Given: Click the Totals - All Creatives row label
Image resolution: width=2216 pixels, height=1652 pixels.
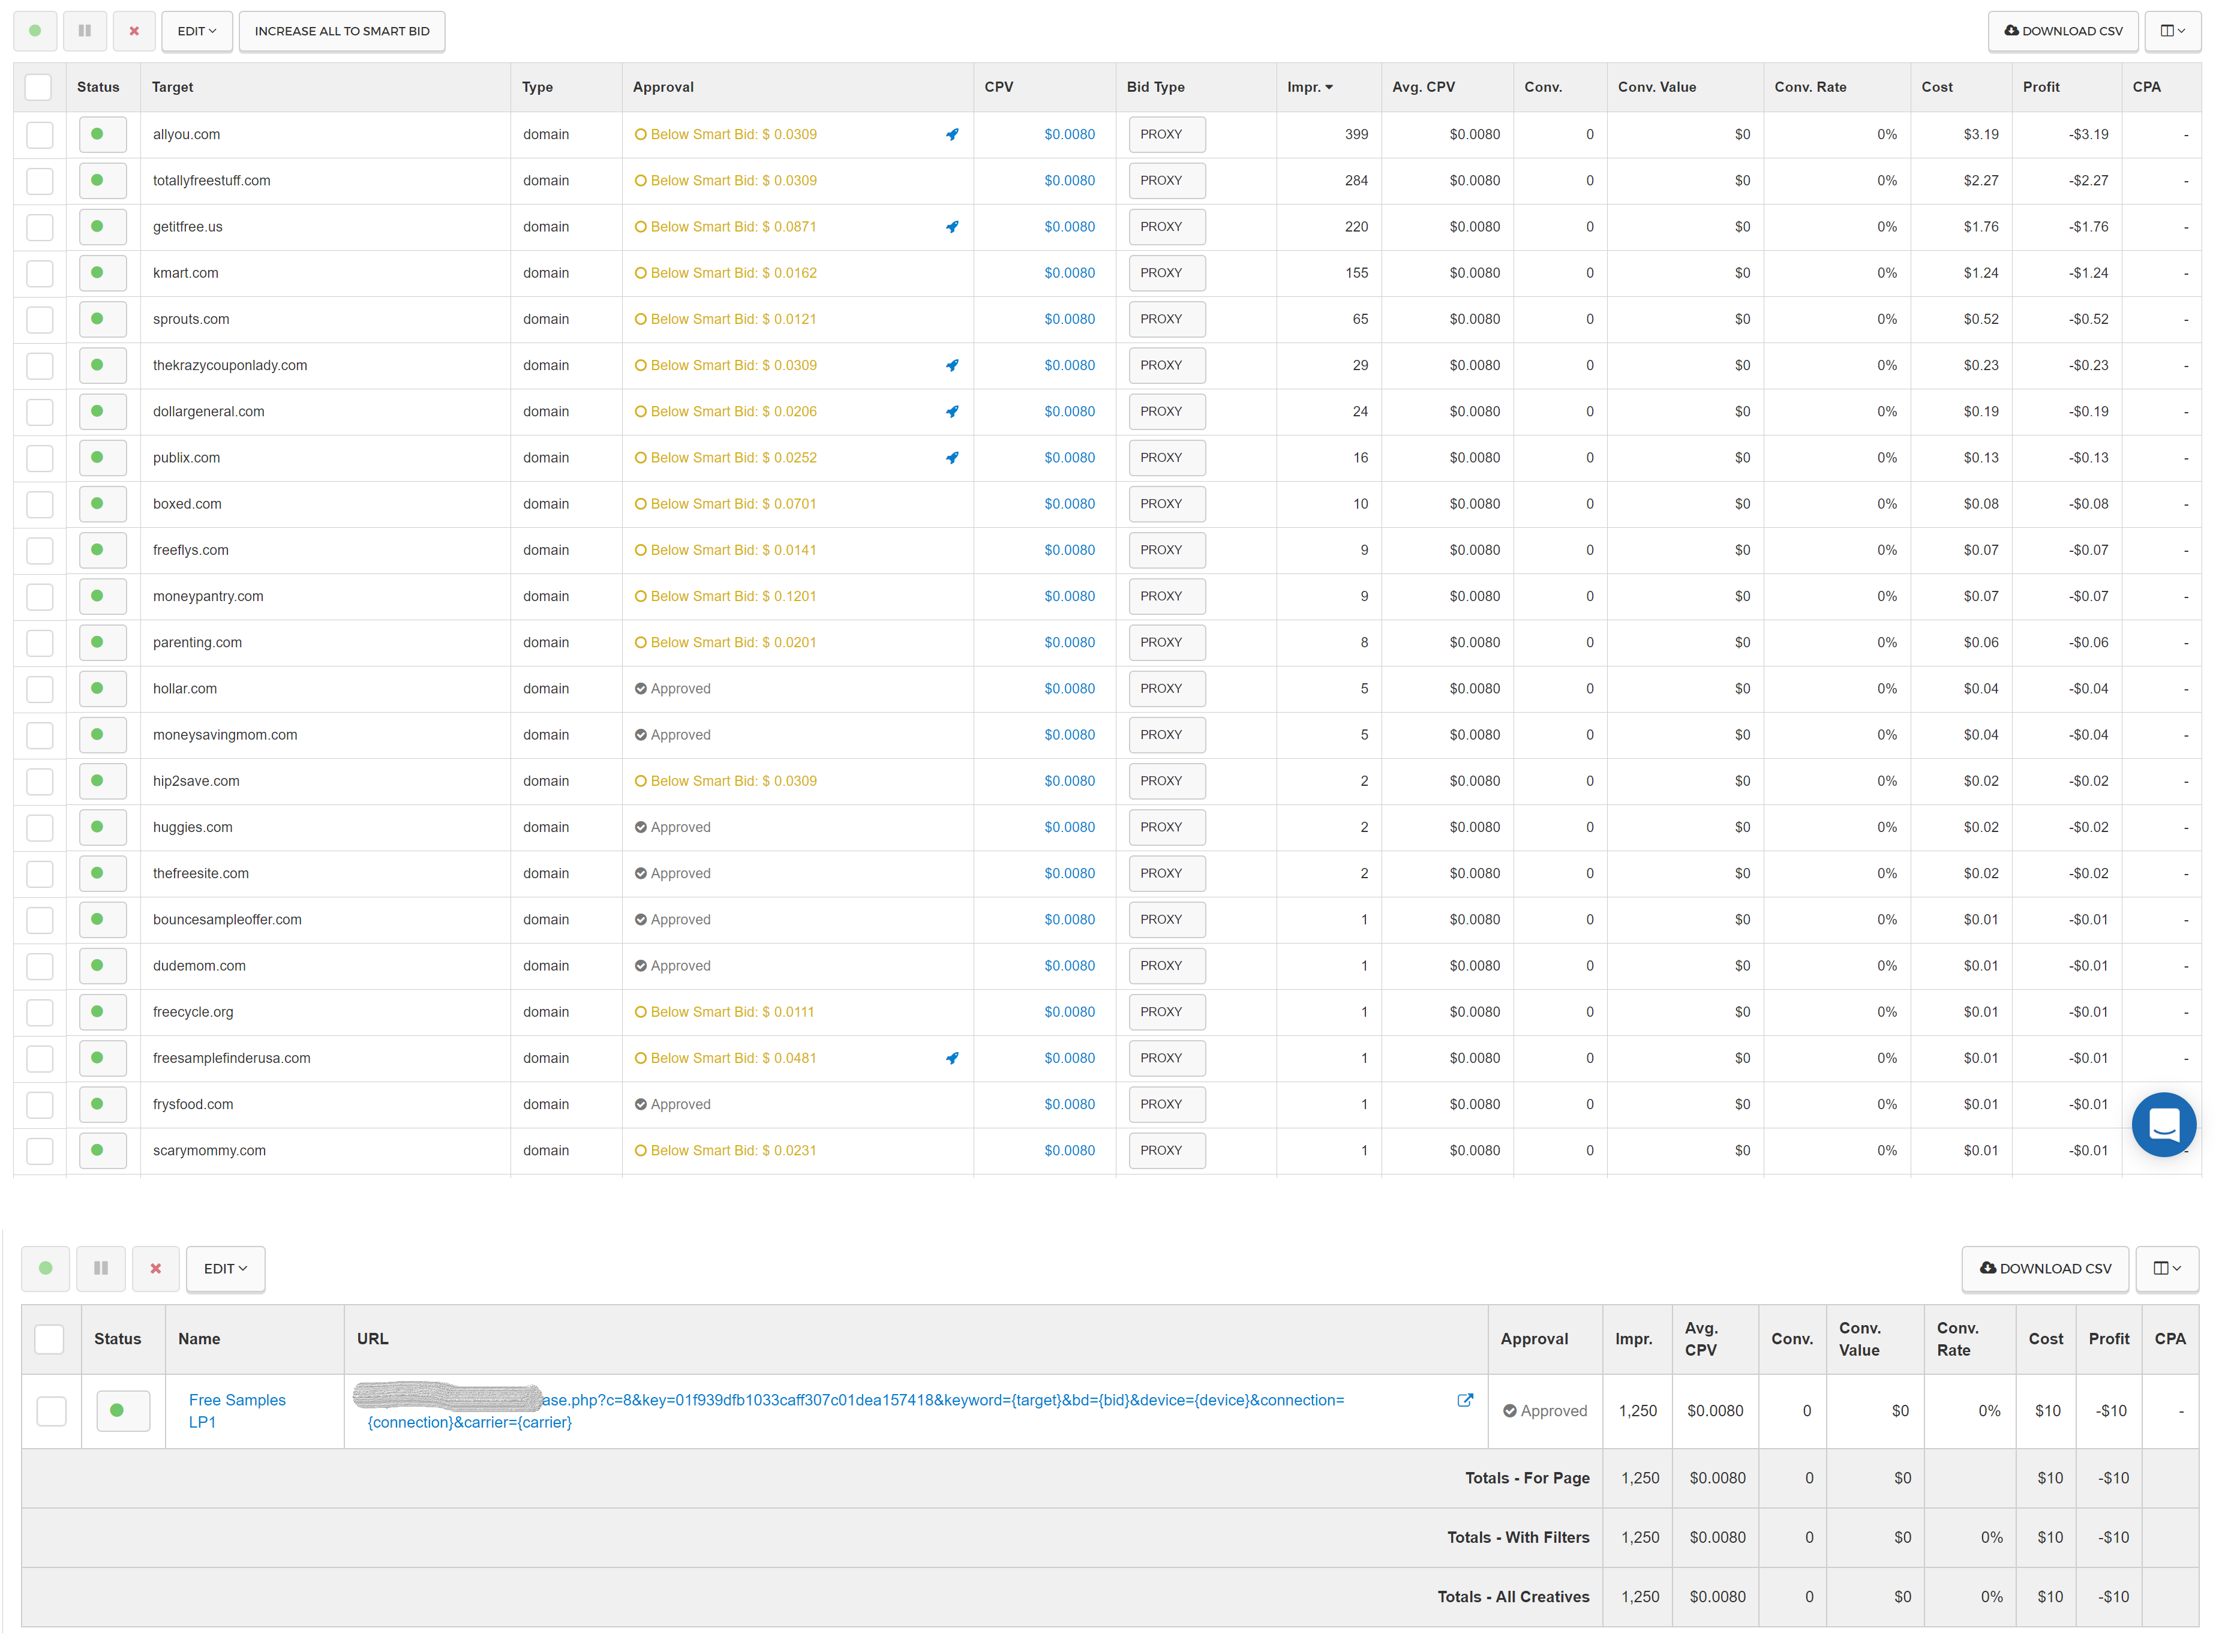Looking at the screenshot, I should click(1513, 1597).
